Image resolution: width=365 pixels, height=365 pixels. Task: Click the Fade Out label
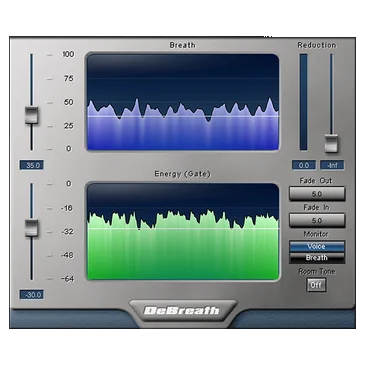click(316, 181)
